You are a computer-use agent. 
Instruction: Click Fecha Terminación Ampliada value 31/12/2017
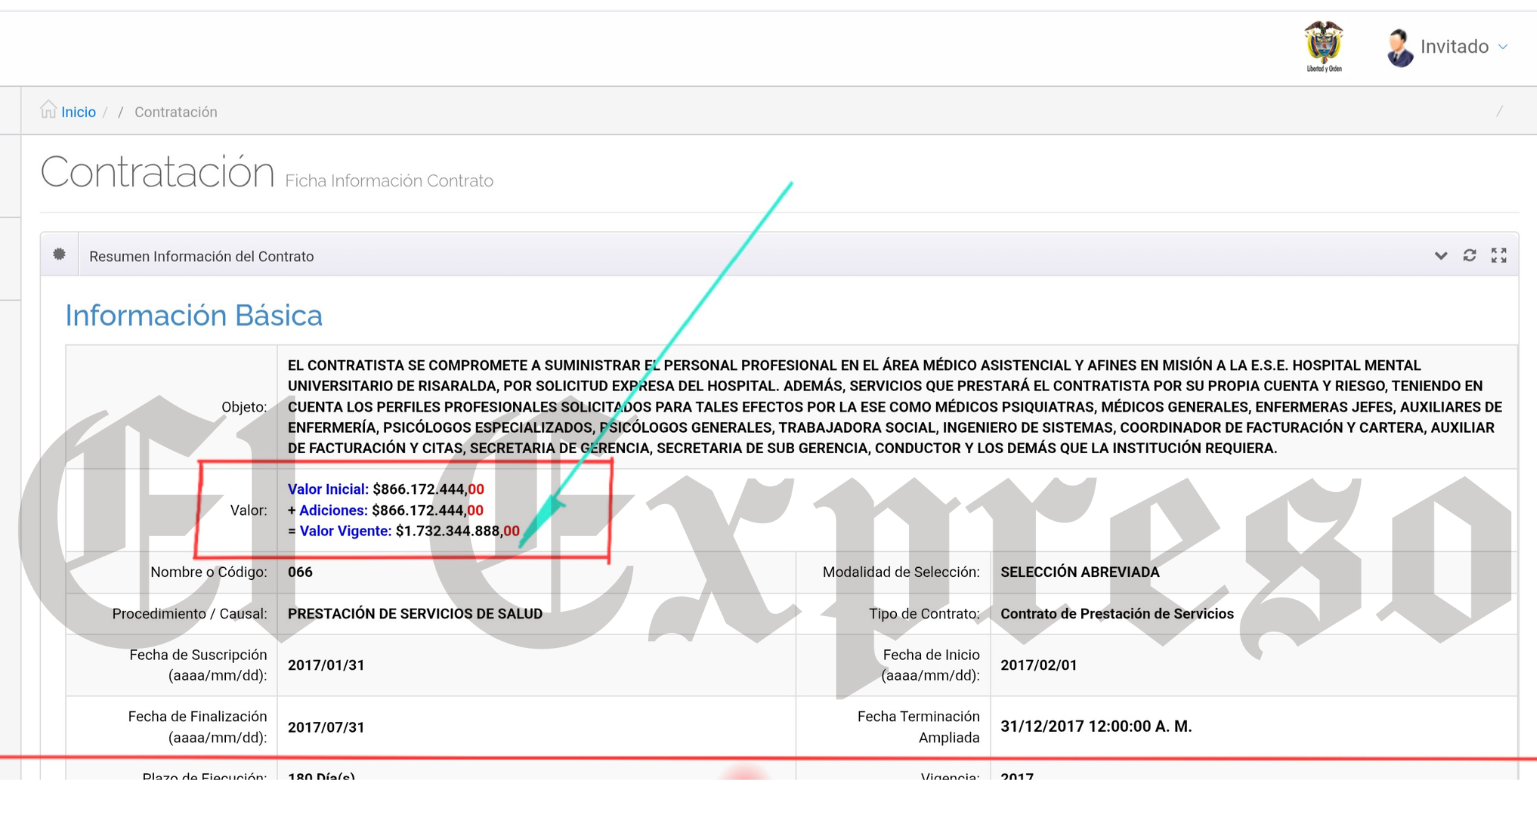[x=1096, y=727]
